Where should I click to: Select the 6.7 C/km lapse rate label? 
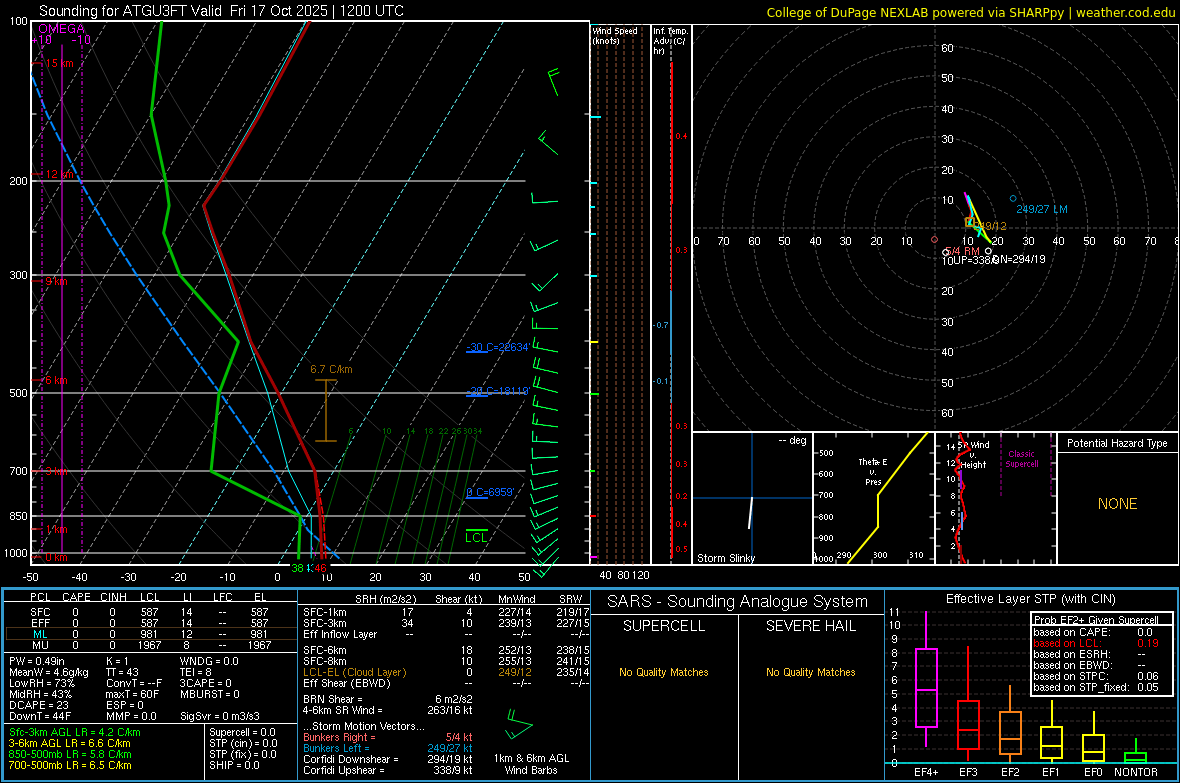point(331,369)
